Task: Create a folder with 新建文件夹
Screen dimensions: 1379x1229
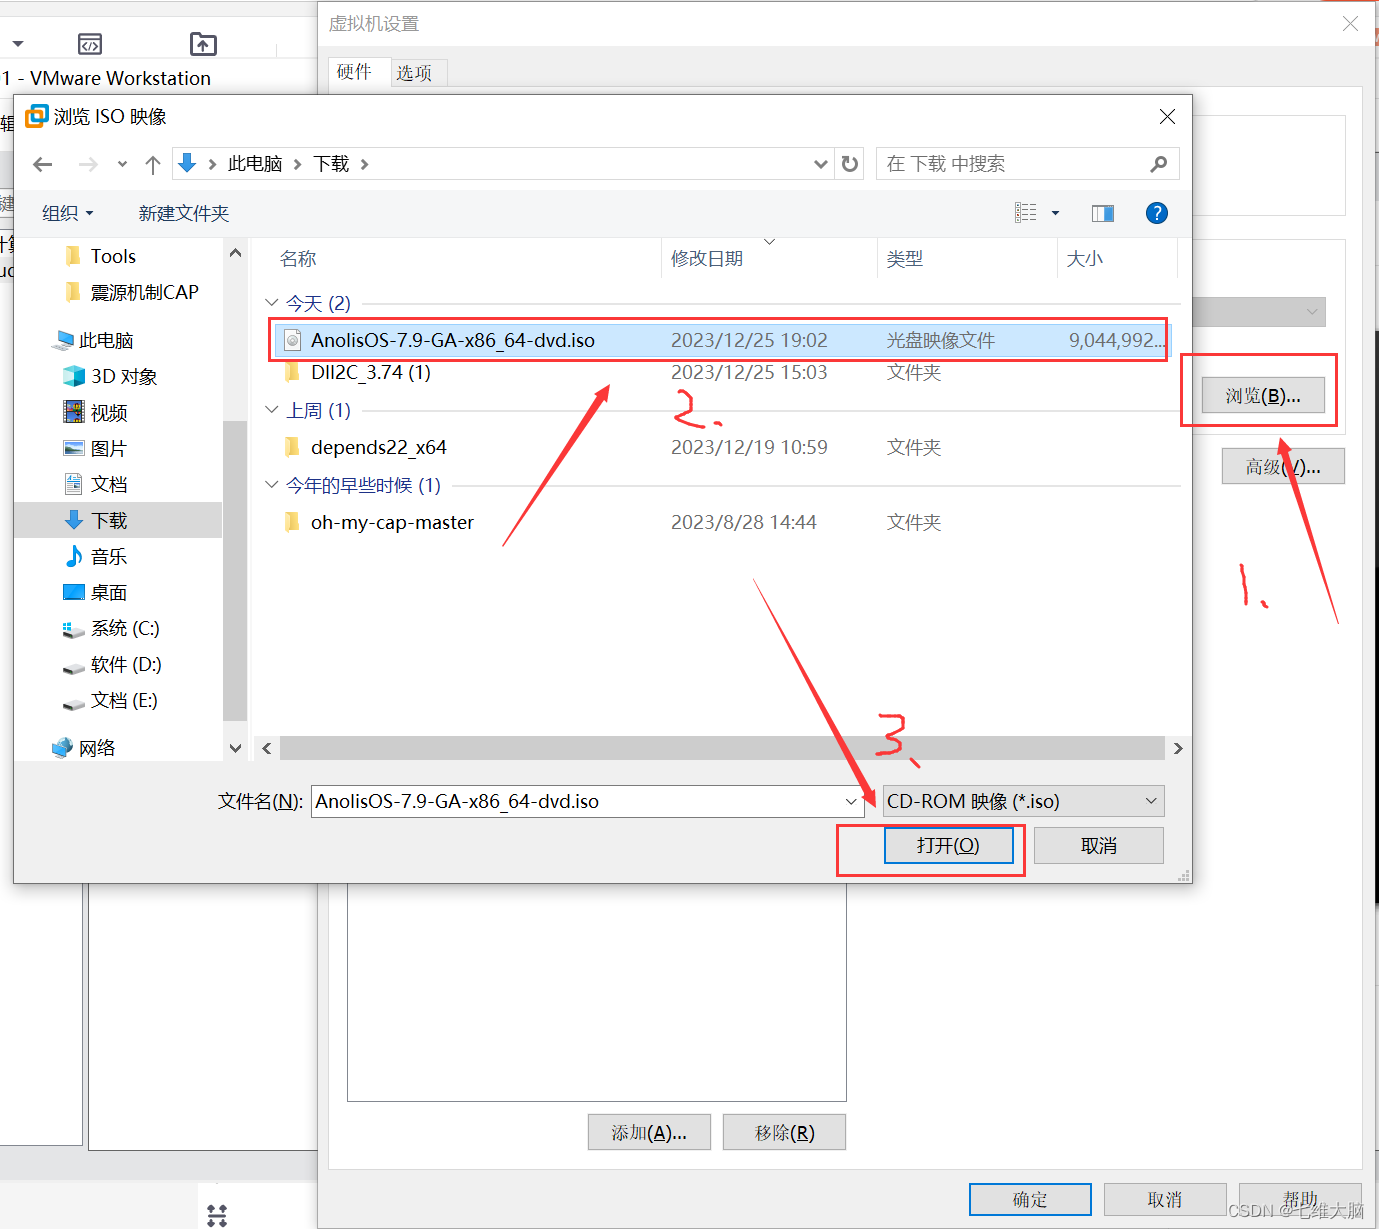Action: coord(184,213)
